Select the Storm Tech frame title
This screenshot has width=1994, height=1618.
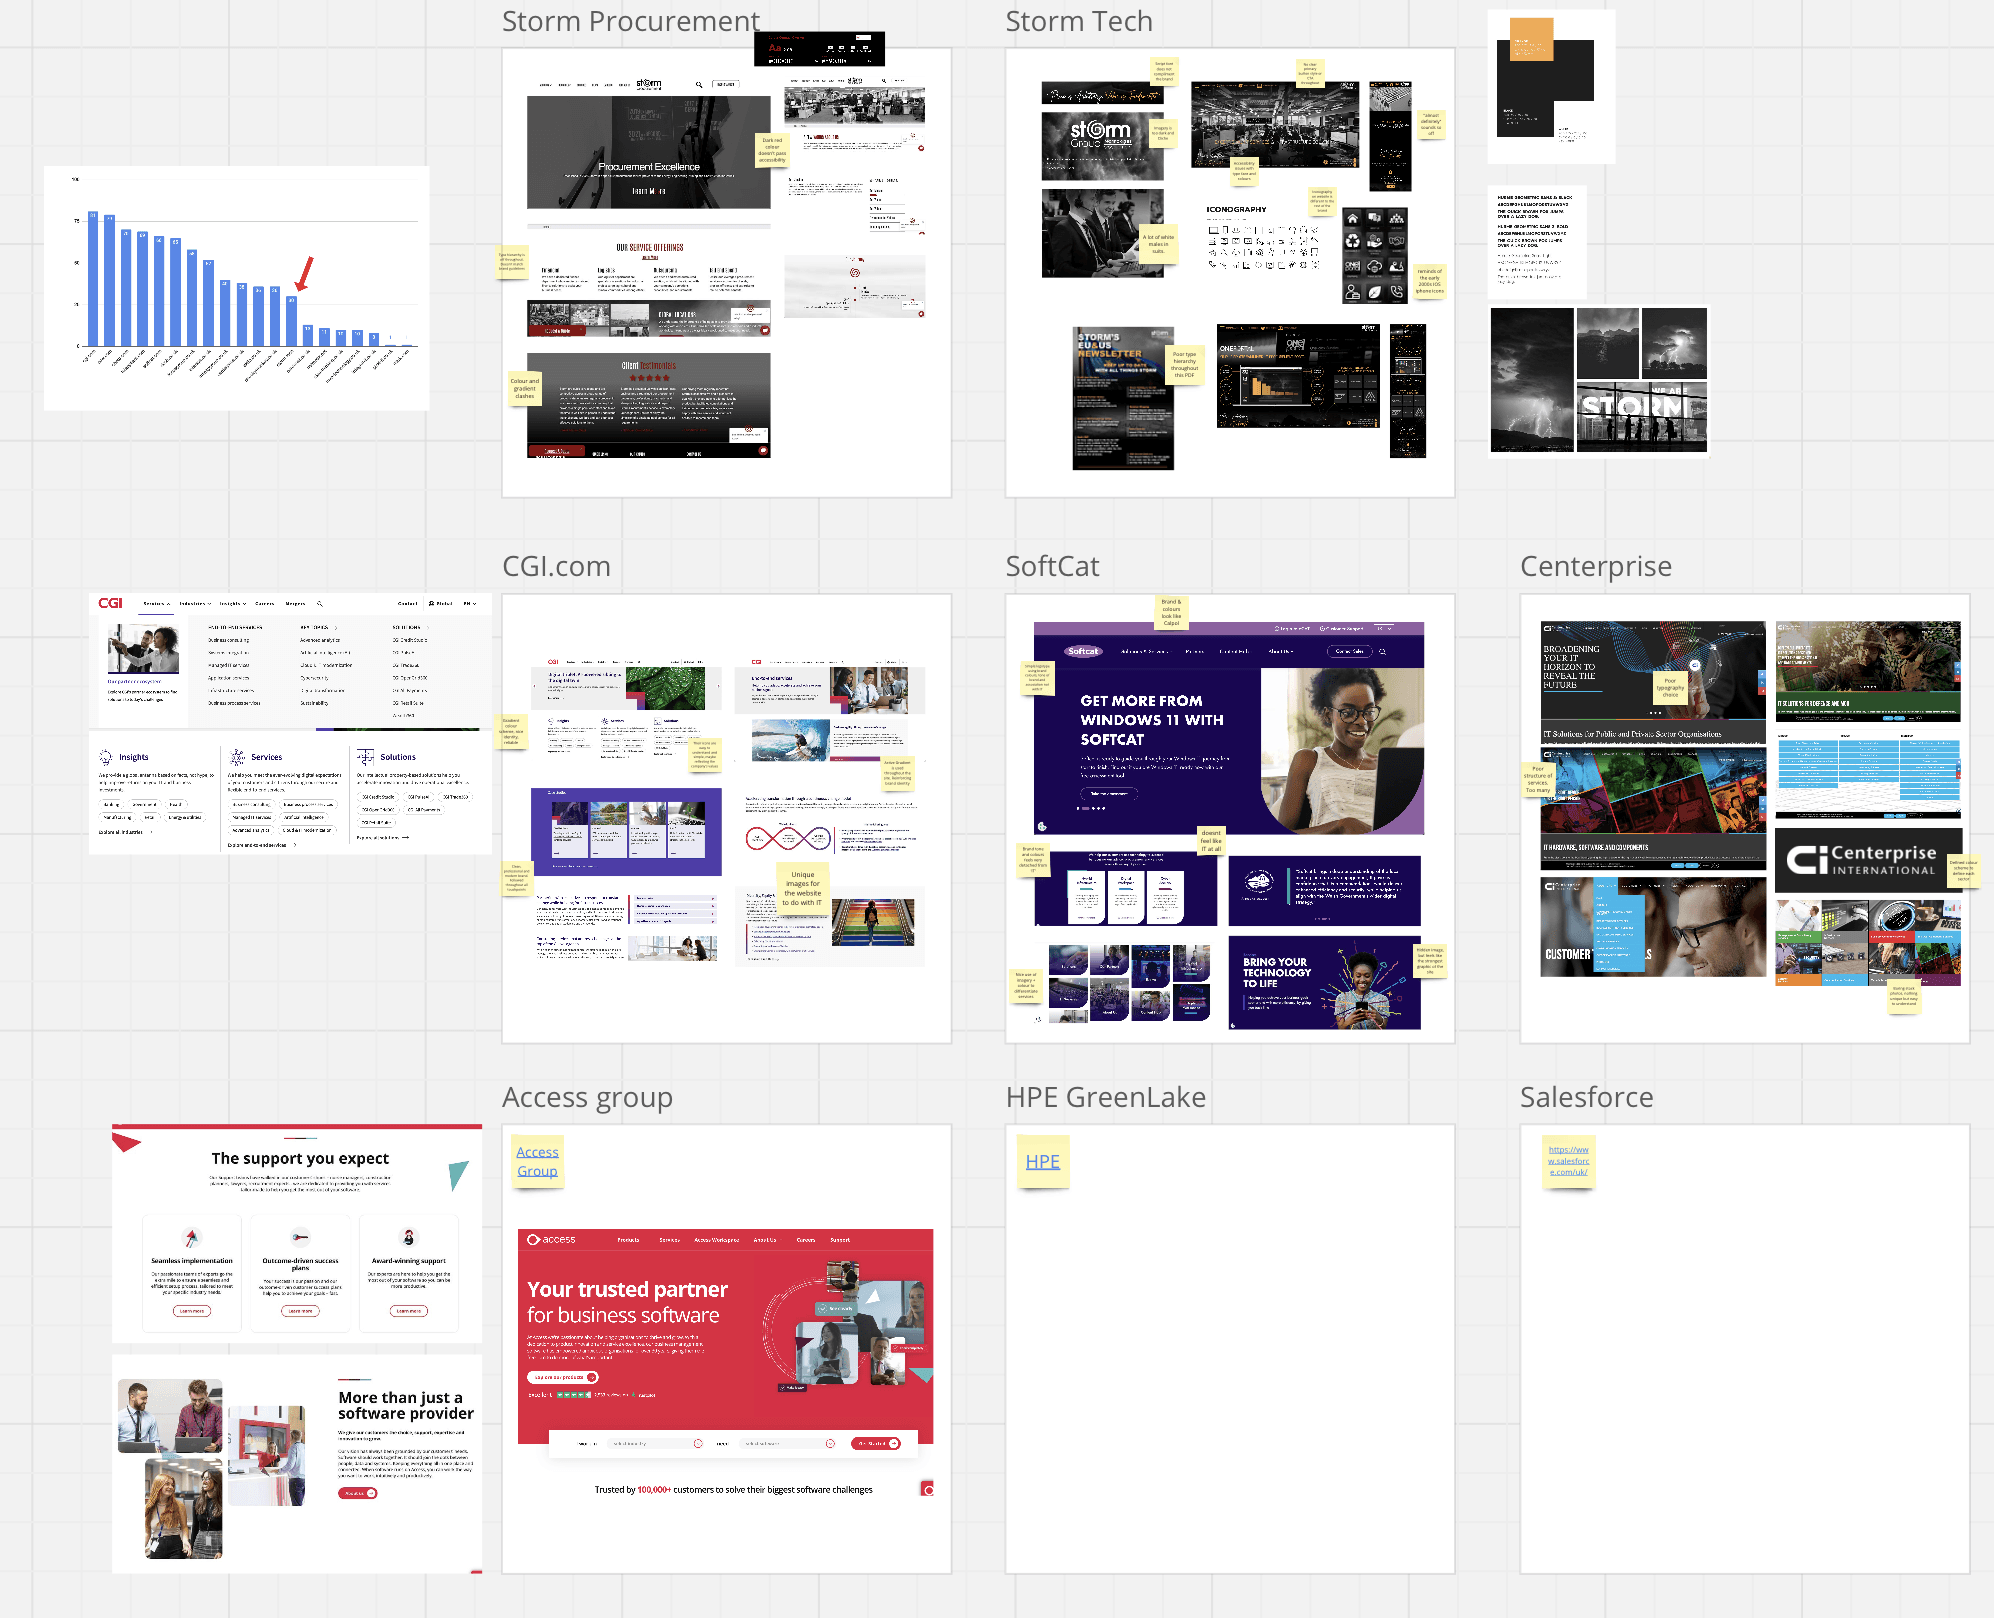(x=1079, y=21)
